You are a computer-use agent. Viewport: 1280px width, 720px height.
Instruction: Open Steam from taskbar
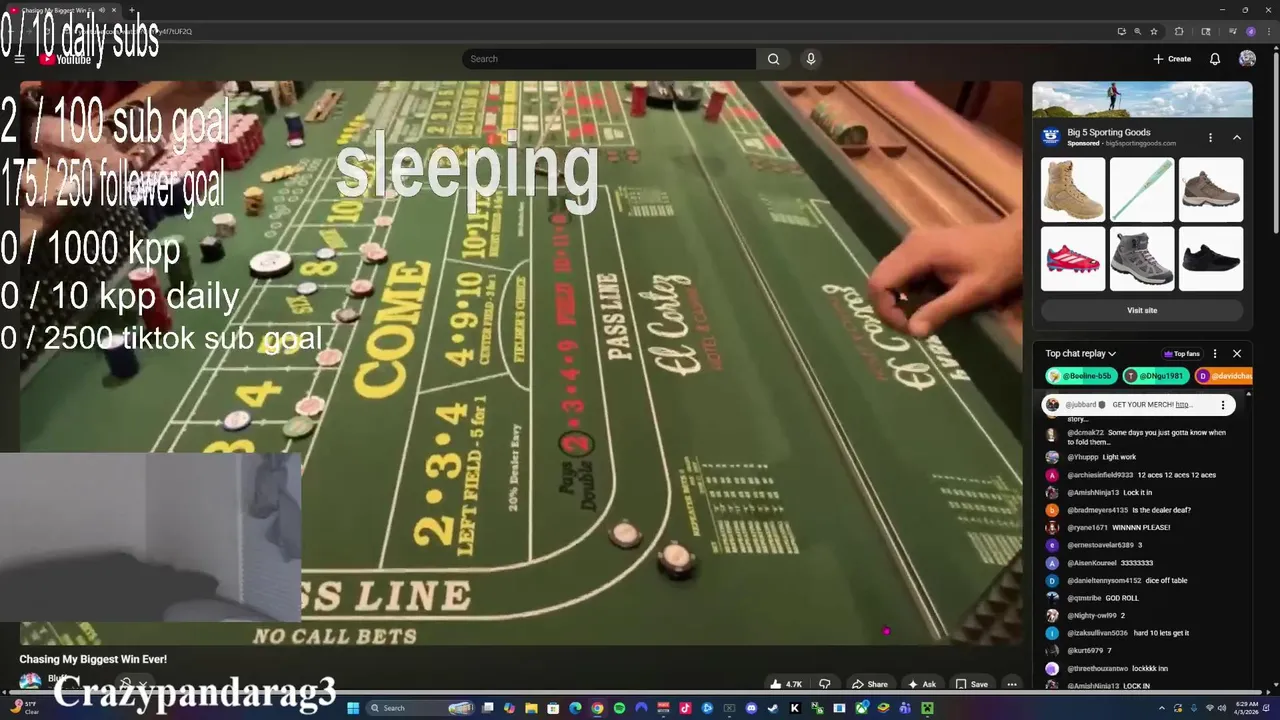(772, 708)
